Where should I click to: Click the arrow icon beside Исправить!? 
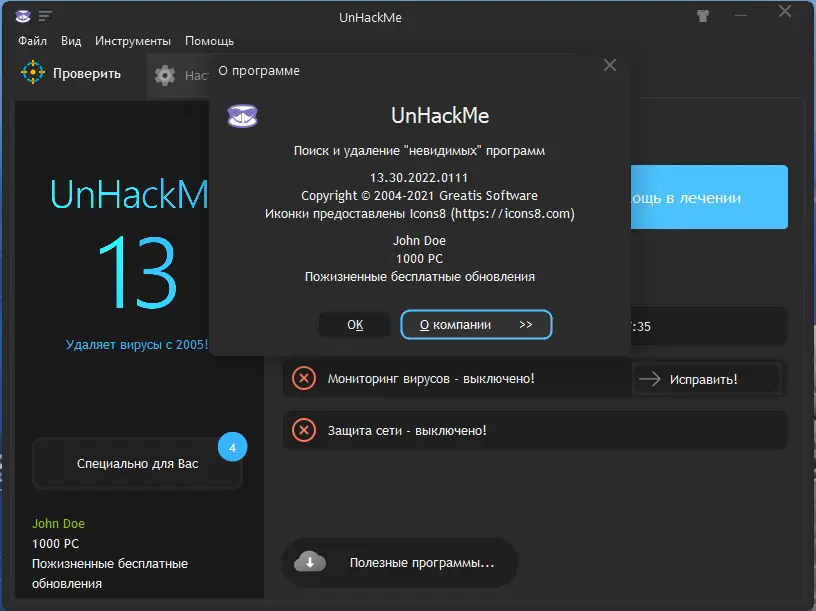click(649, 379)
